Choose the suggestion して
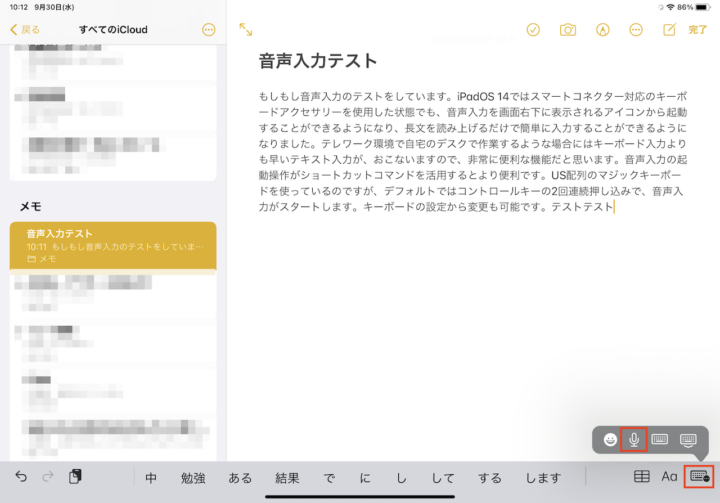 click(443, 478)
